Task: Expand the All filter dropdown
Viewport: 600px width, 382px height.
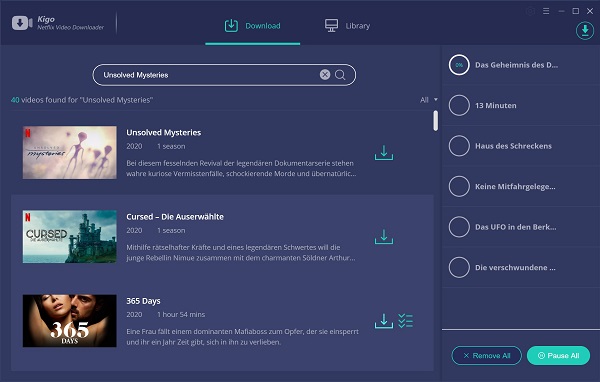Action: pos(429,100)
